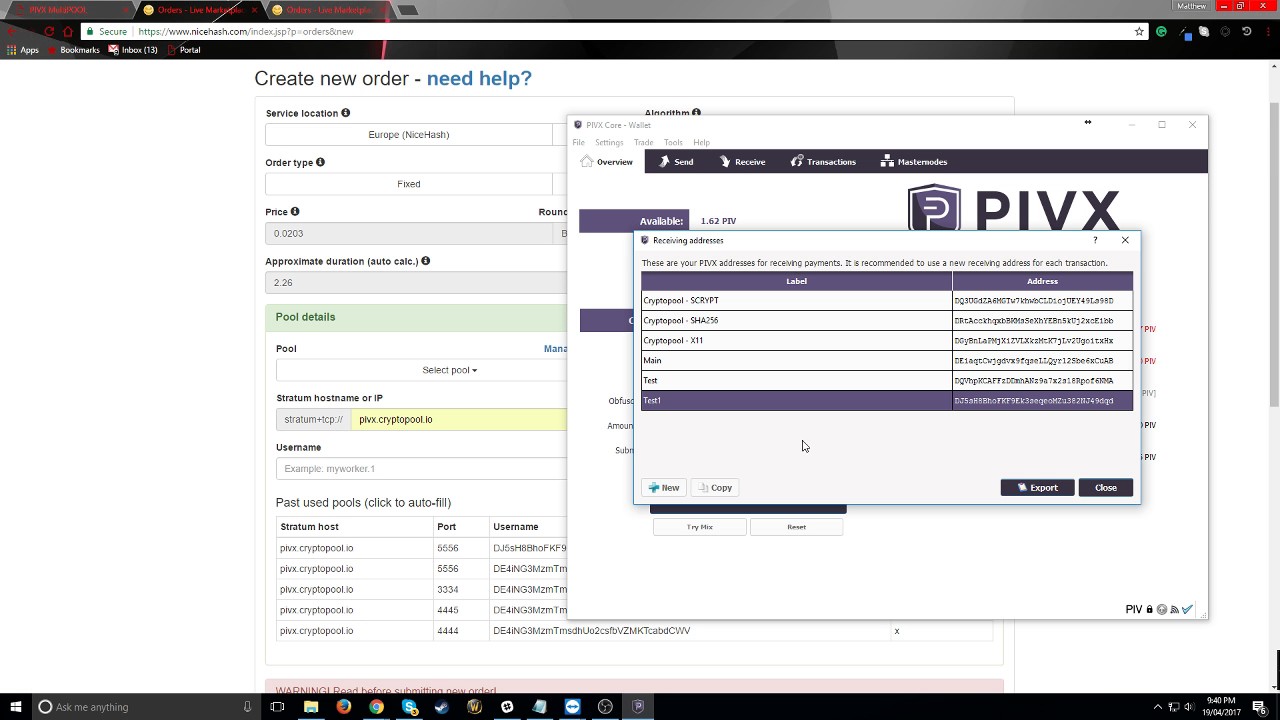Sort addresses by the Label column header
The height and width of the screenshot is (720, 1280).
pos(796,281)
